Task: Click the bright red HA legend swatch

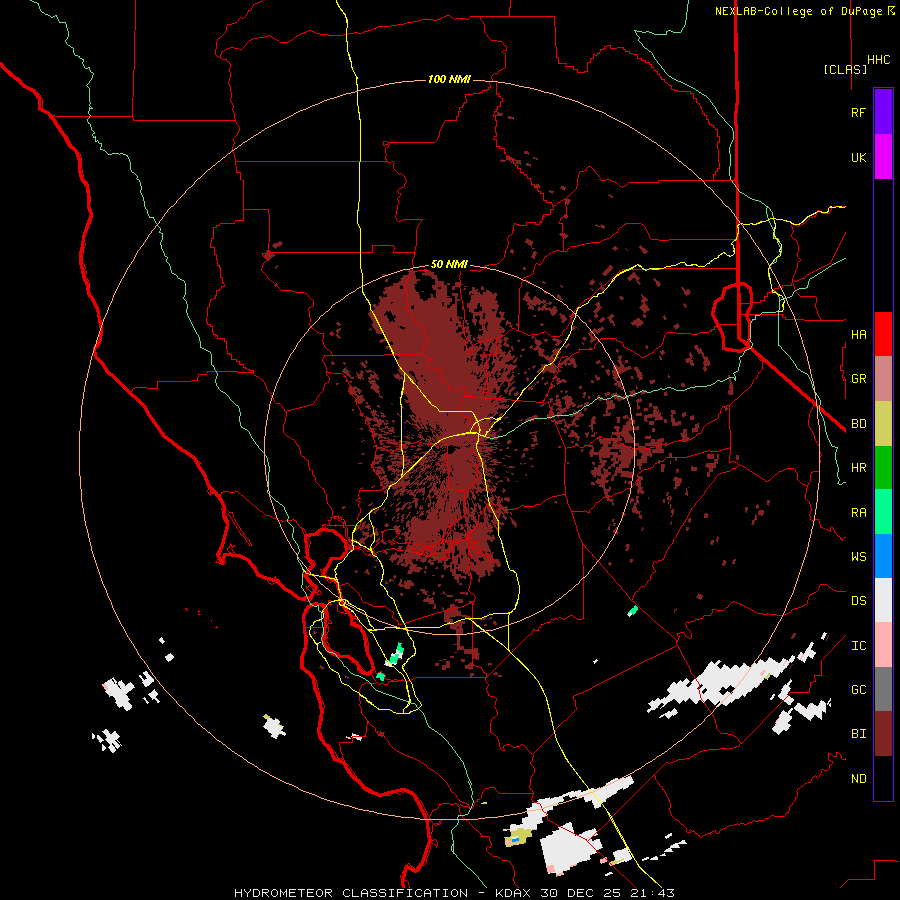Action: coord(883,334)
